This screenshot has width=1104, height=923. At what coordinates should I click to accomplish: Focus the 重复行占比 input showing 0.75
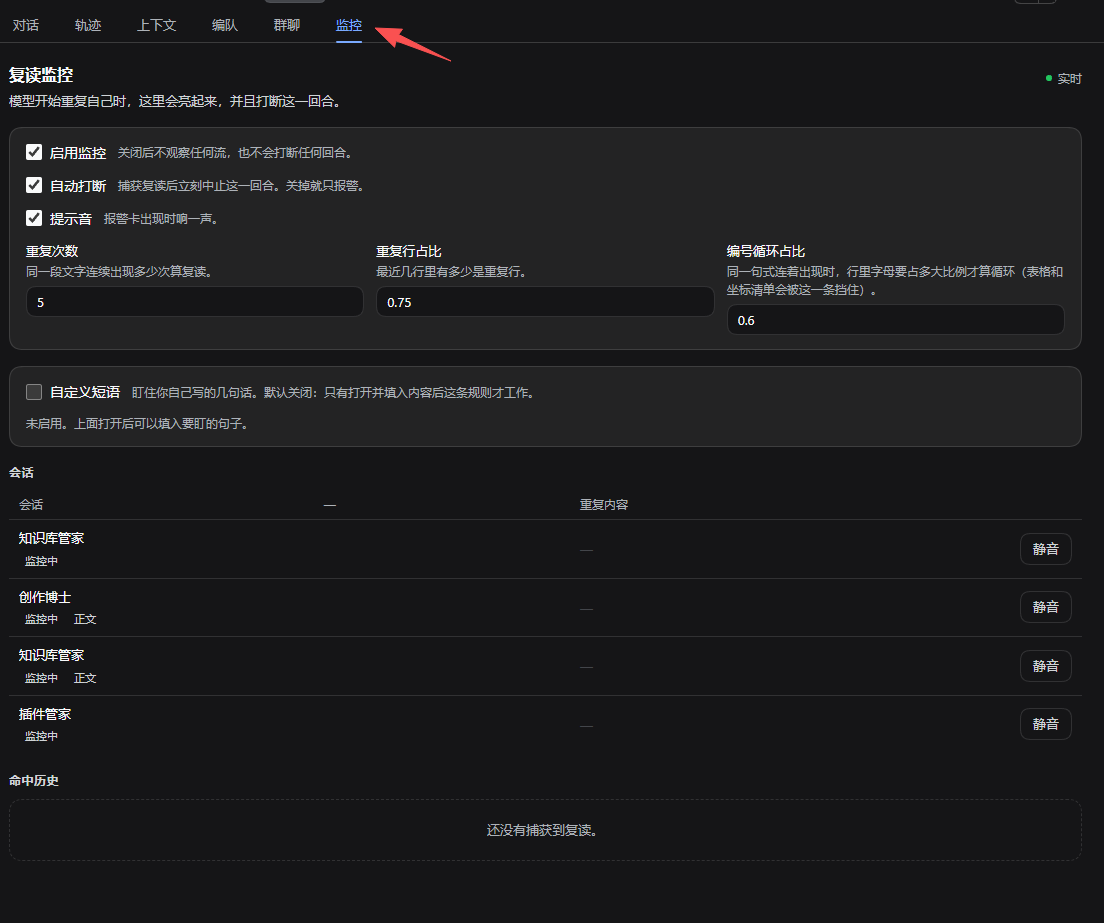point(545,302)
